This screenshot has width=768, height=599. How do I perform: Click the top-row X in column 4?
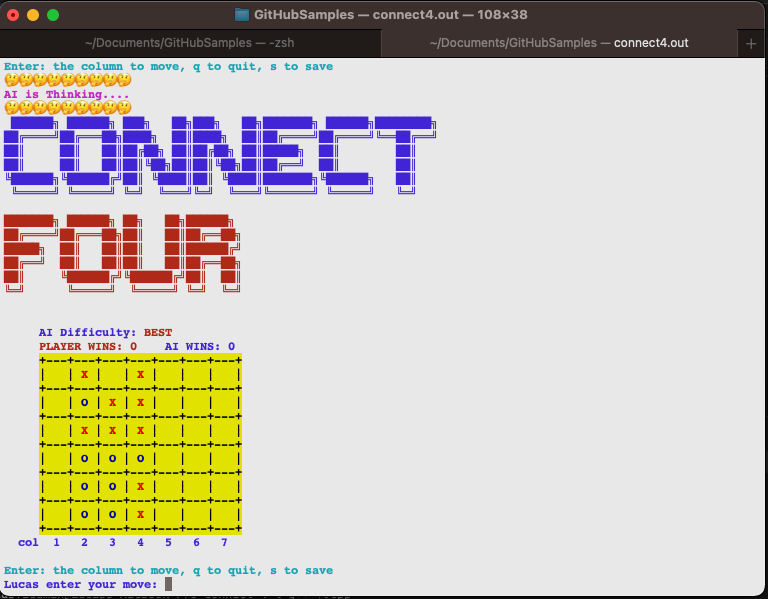pyautogui.click(x=141, y=375)
